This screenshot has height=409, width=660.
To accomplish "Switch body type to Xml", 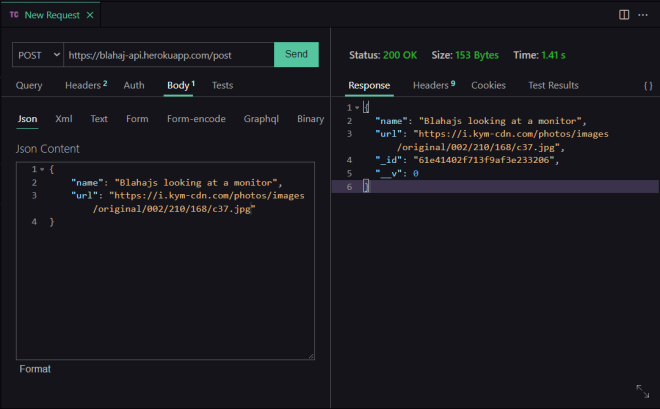I will (x=64, y=119).
